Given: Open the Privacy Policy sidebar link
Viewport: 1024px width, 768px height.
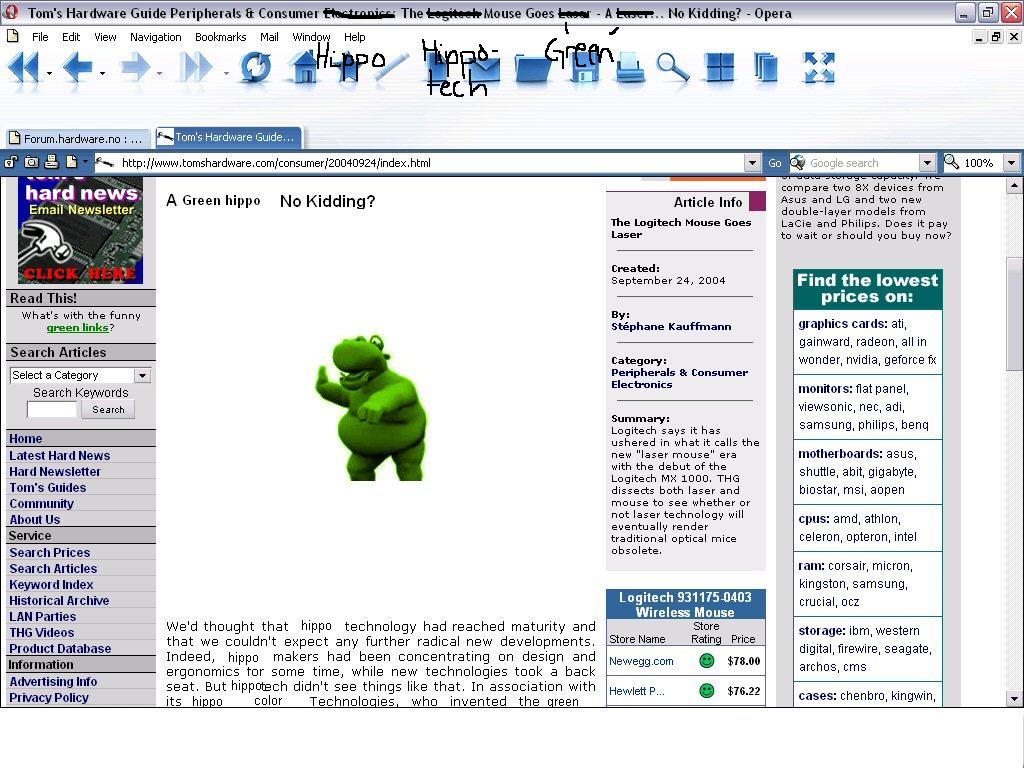Looking at the screenshot, I should coord(49,697).
